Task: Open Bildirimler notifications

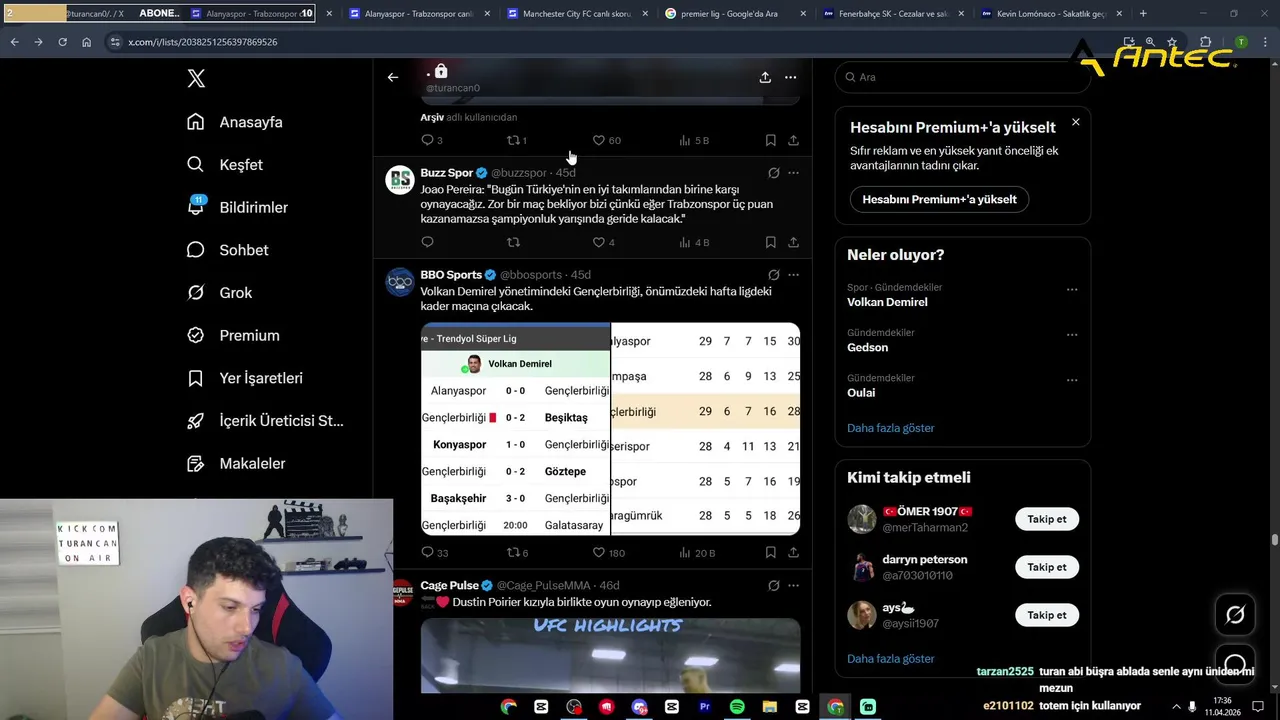Action: [x=237, y=207]
